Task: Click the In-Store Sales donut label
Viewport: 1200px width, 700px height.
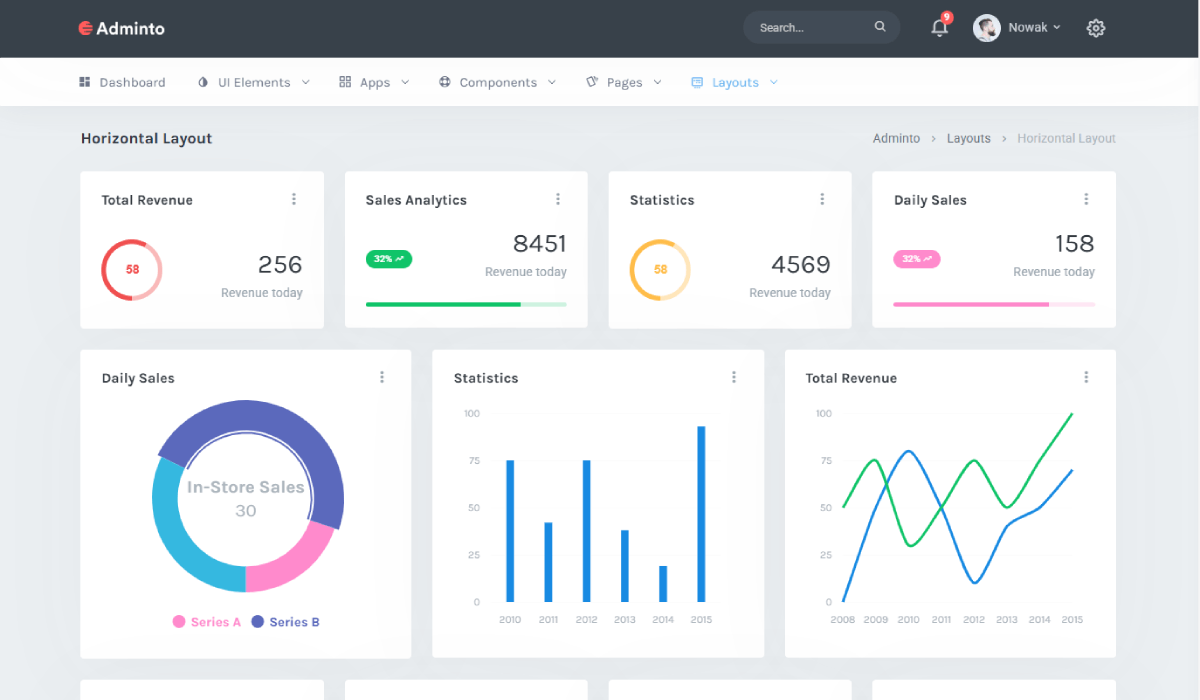Action: 246,487
